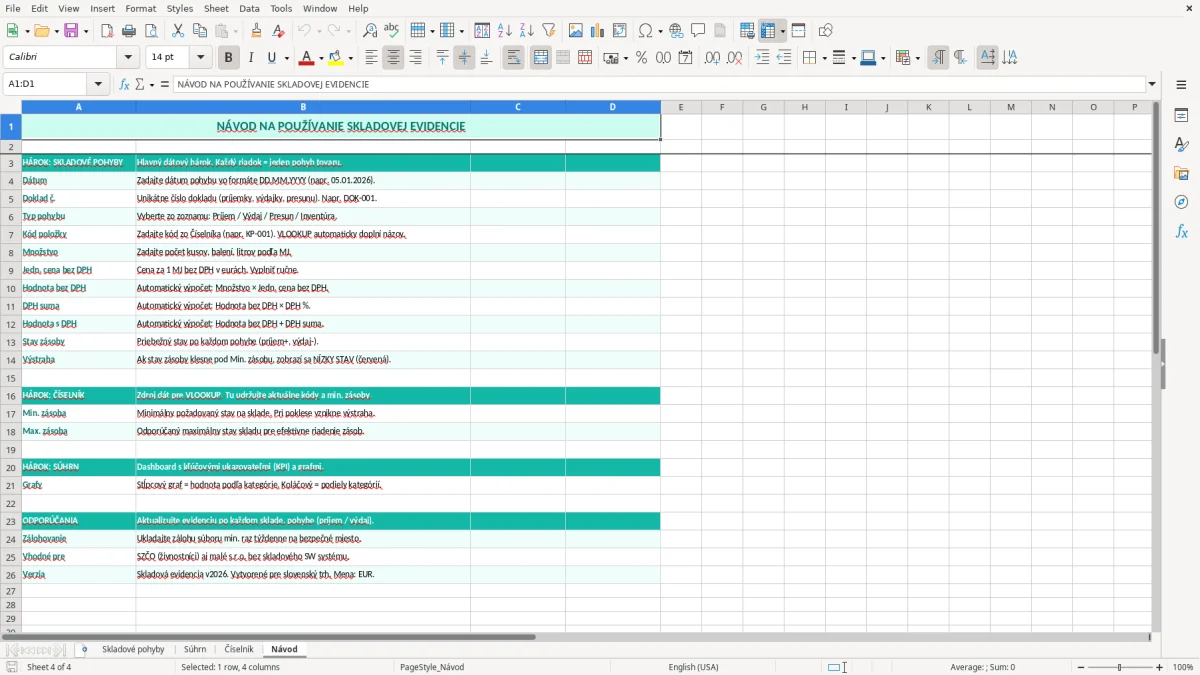The width and height of the screenshot is (1200, 675).
Task: Insert a pivot table
Action: (620, 31)
